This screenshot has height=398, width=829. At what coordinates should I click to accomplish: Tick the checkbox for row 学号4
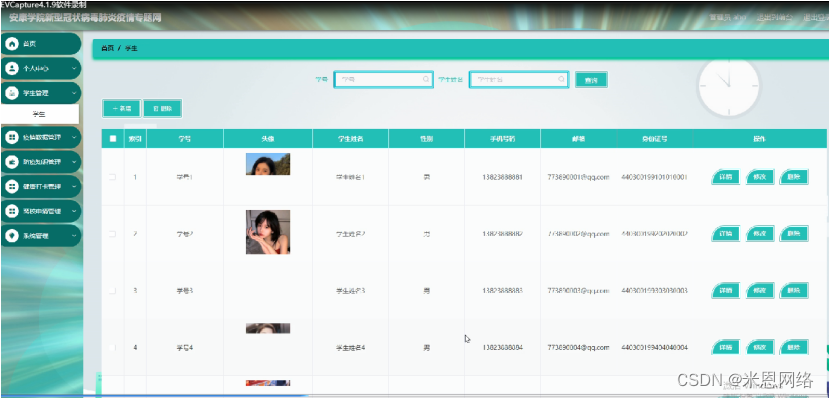[x=113, y=347]
